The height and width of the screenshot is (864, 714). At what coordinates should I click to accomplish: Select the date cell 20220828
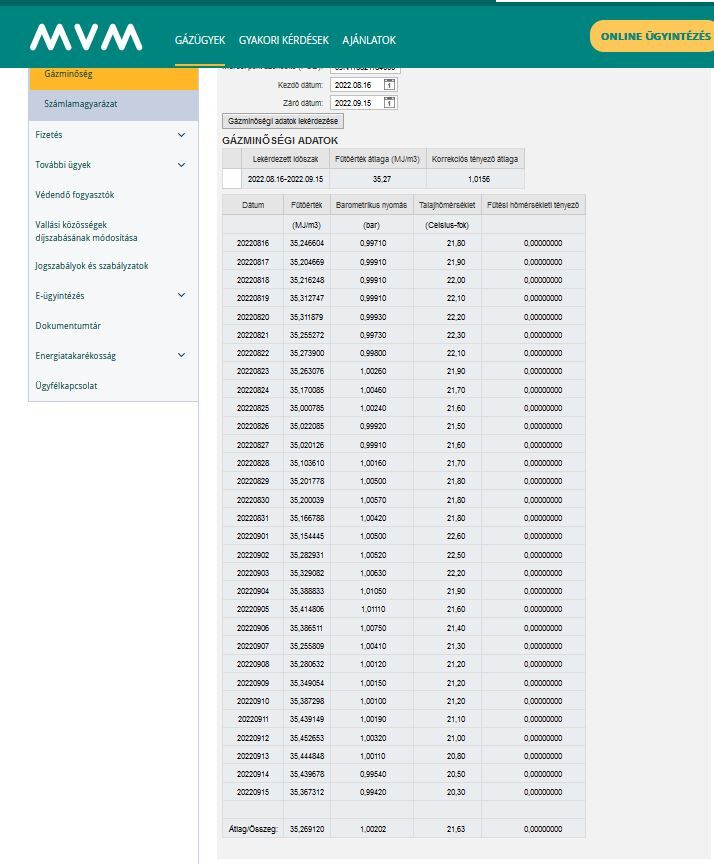(x=253, y=463)
